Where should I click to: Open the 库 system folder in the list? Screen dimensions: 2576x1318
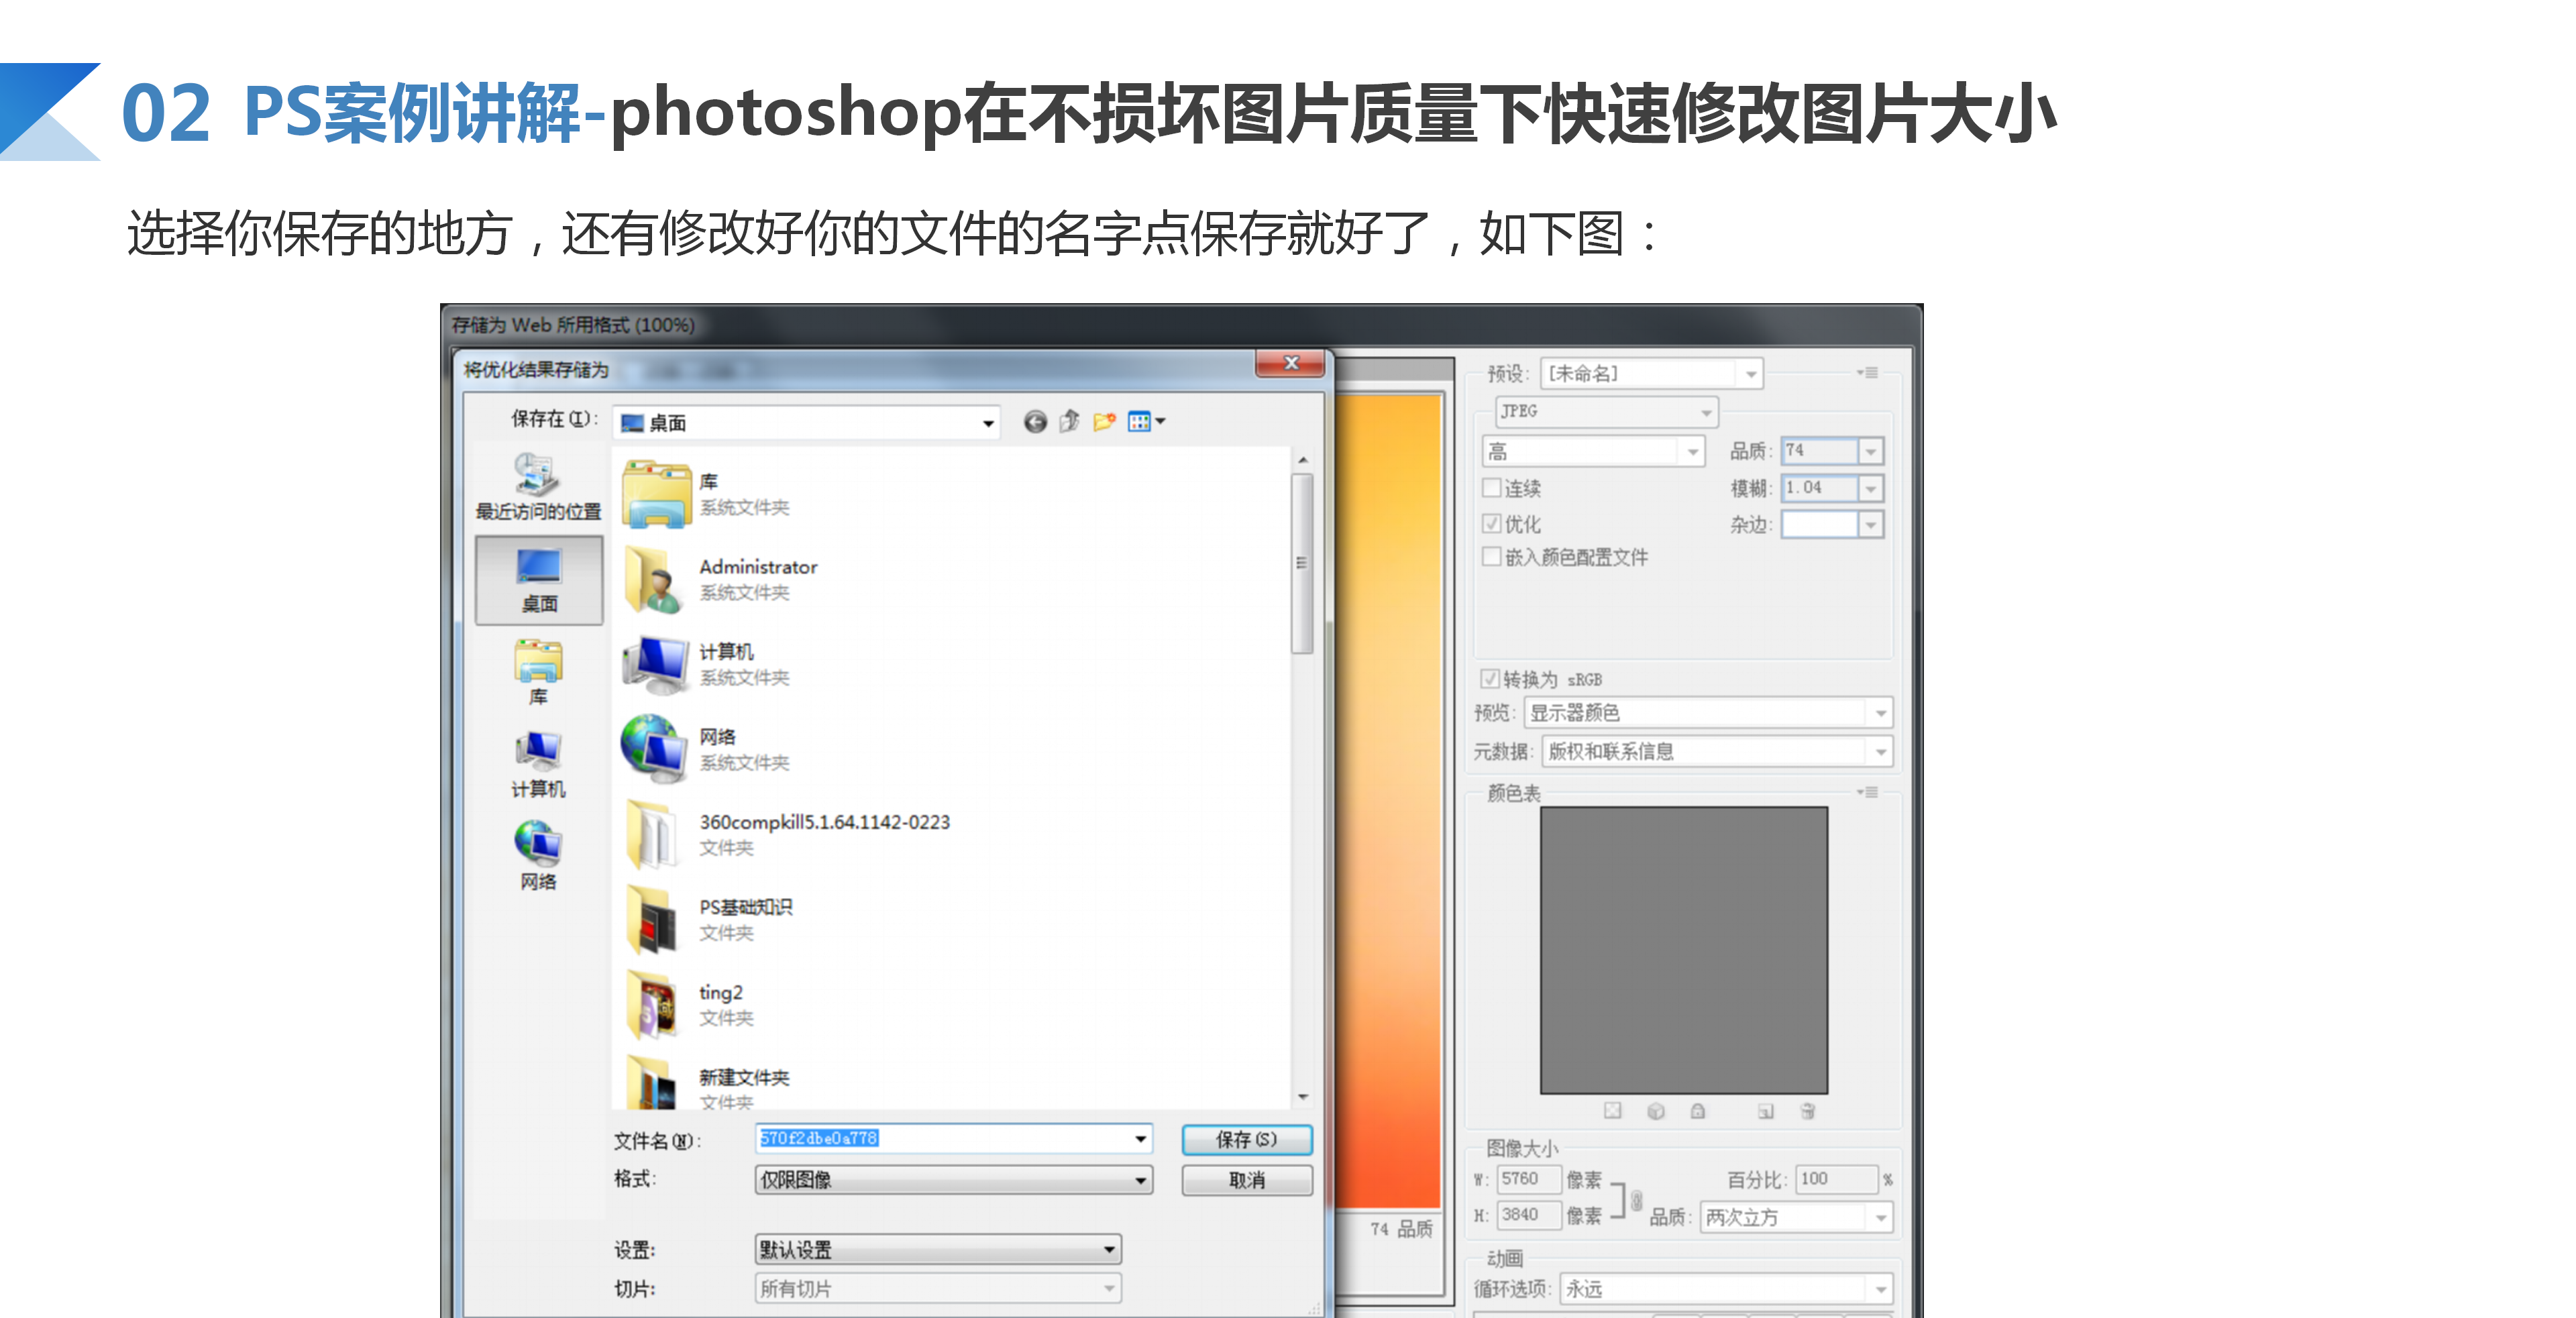(x=706, y=494)
